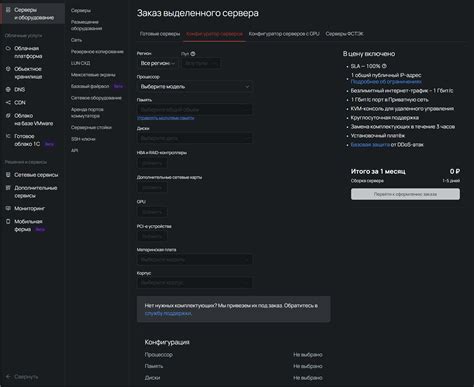Screen dimensions: 474x387
Task: Open the Базовая защита link
Action: (x=370, y=145)
